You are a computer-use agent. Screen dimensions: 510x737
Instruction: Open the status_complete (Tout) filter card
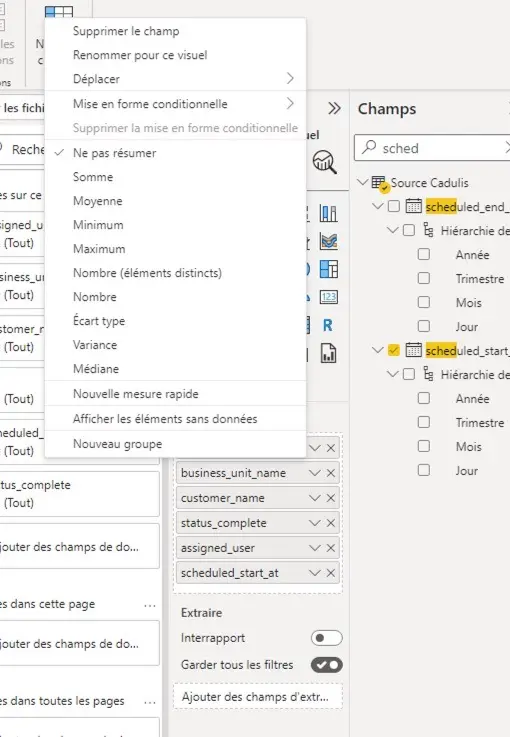79,494
